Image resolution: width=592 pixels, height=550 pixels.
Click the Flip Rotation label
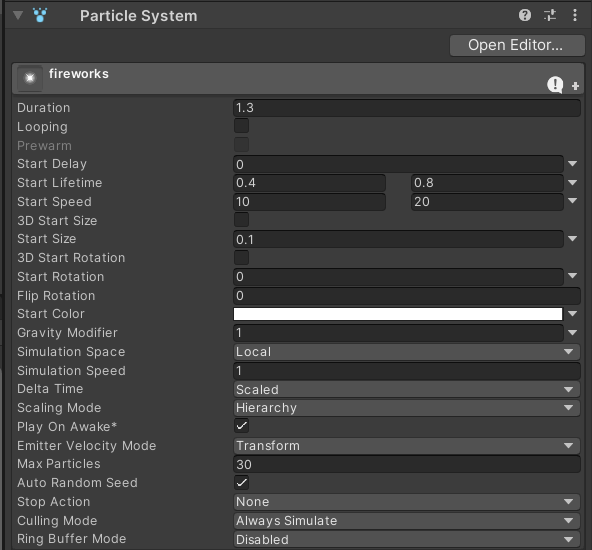(56, 296)
